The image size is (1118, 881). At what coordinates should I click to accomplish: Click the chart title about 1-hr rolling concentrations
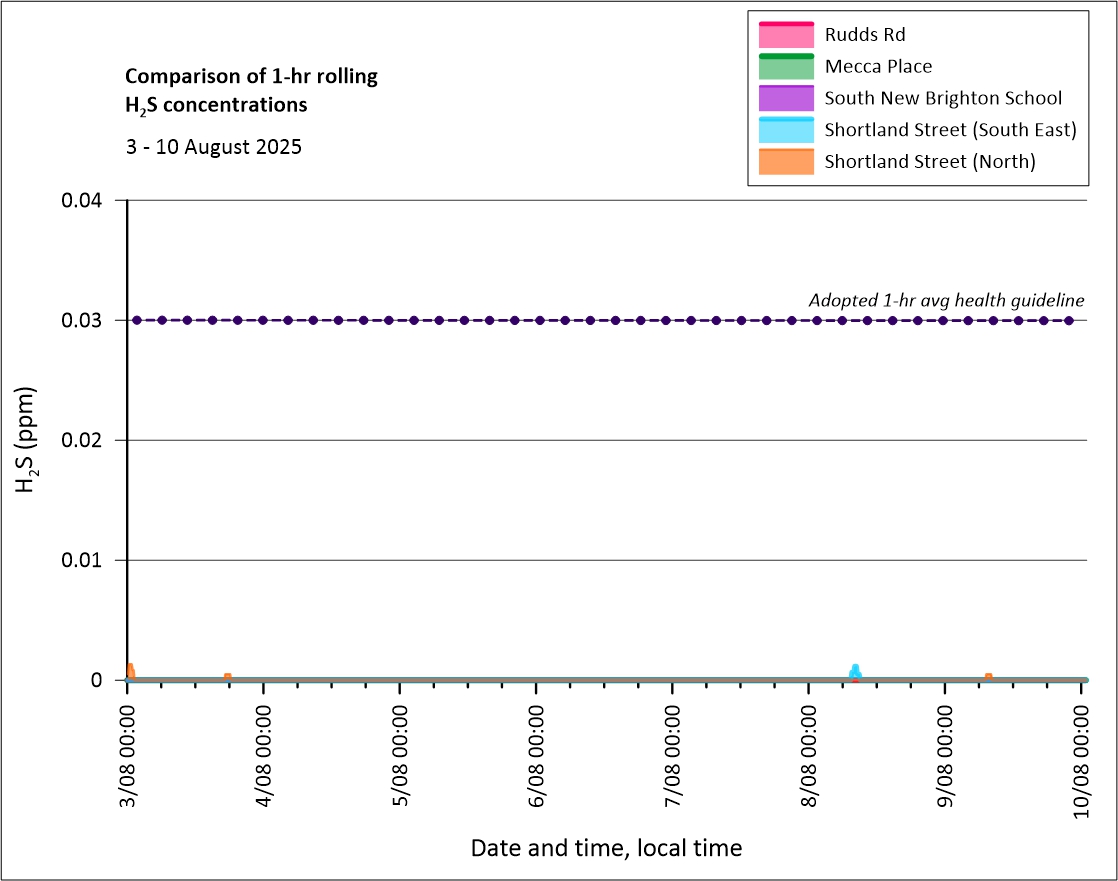pyautogui.click(x=251, y=90)
